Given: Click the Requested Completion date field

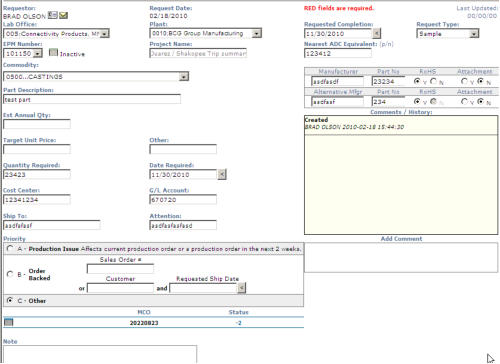Looking at the screenshot, I should (x=338, y=34).
